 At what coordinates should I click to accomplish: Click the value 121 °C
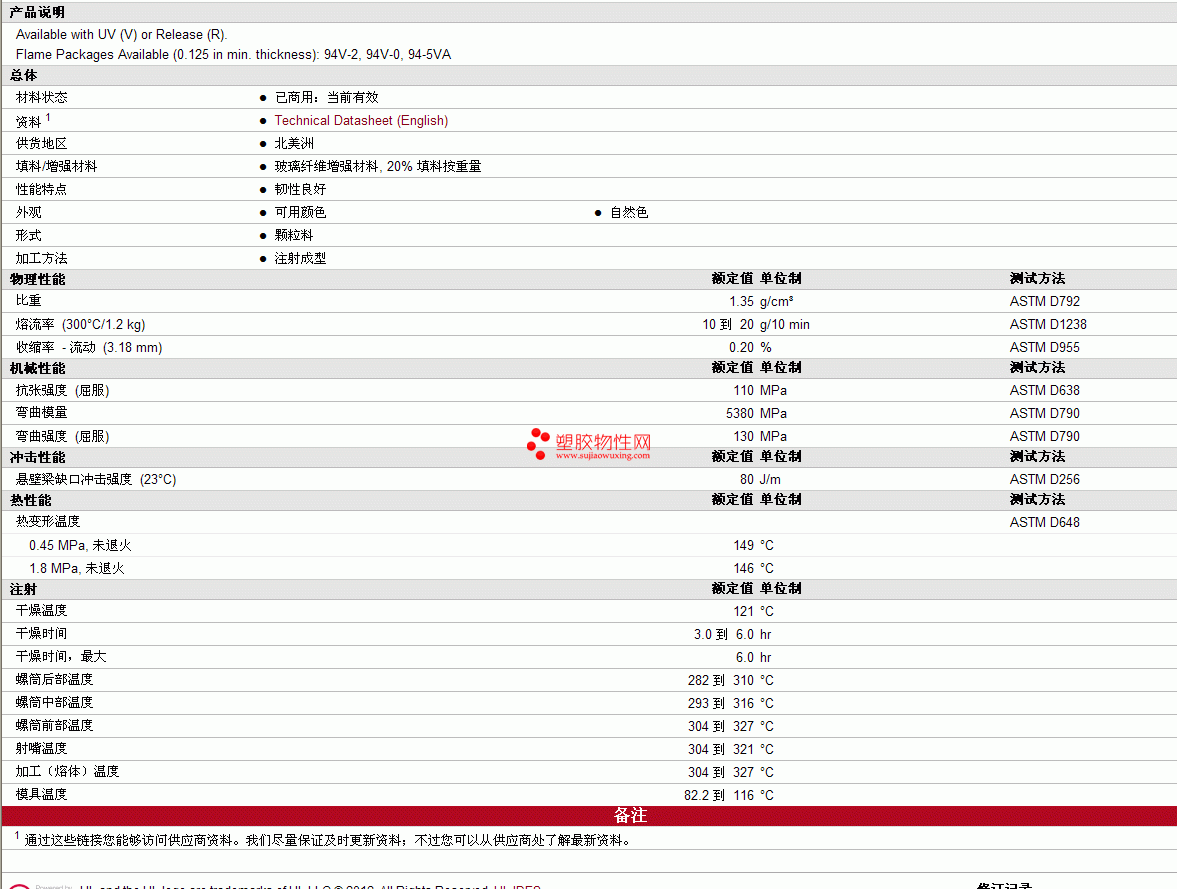point(754,612)
